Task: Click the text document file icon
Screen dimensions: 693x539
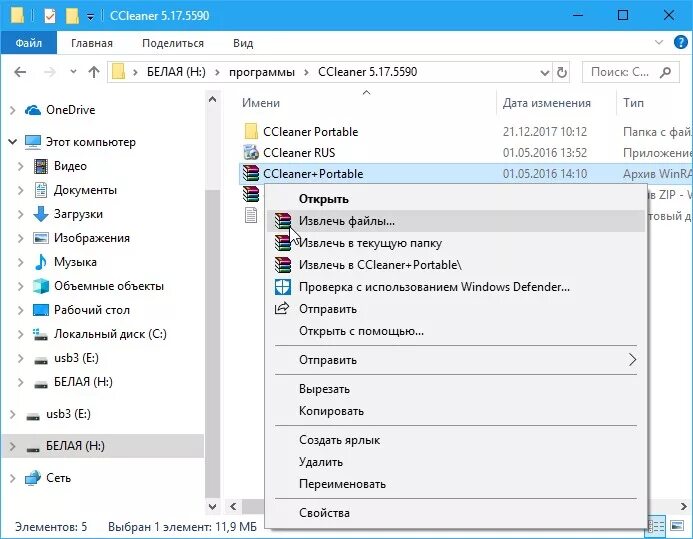Action: (x=251, y=215)
